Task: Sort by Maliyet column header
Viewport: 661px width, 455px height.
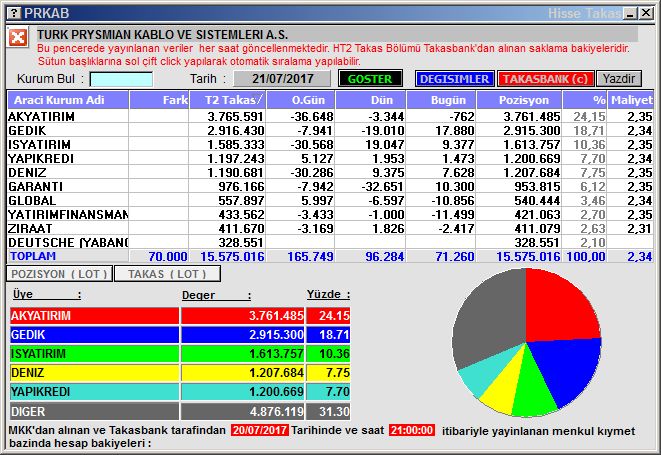Action: tap(631, 100)
